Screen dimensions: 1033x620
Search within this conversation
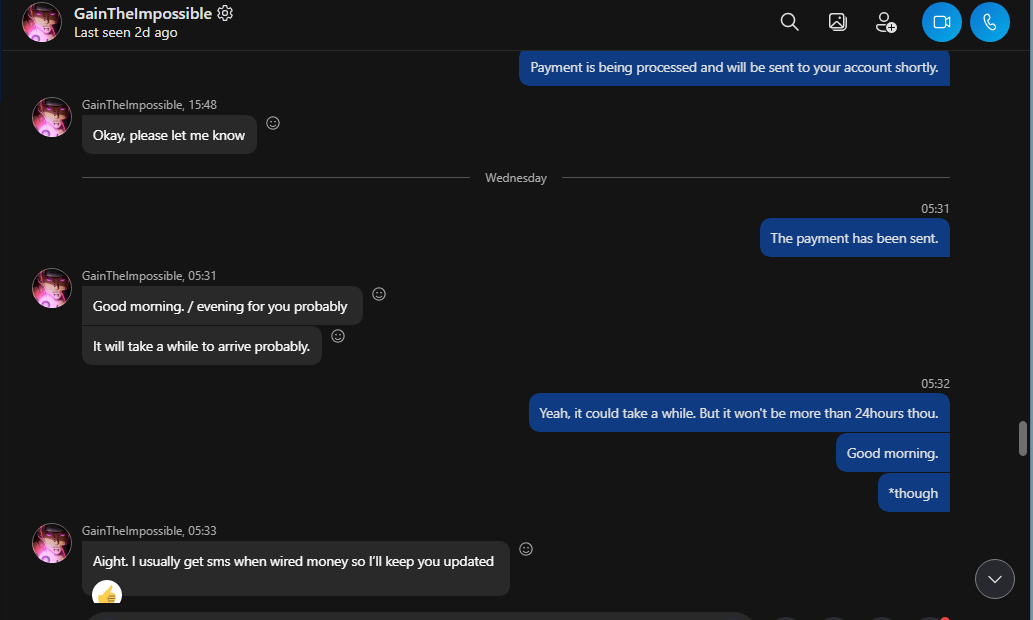coord(789,22)
